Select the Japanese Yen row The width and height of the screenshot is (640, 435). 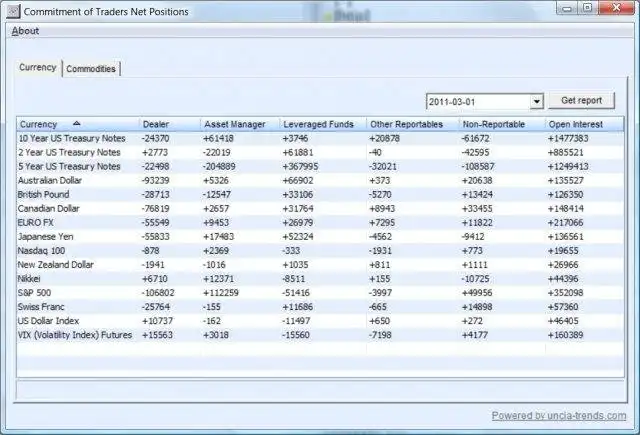320,237
